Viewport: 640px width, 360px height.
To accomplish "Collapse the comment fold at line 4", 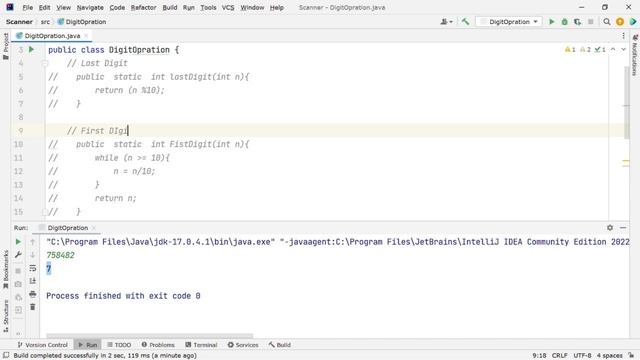I will pyautogui.click(x=45, y=63).
